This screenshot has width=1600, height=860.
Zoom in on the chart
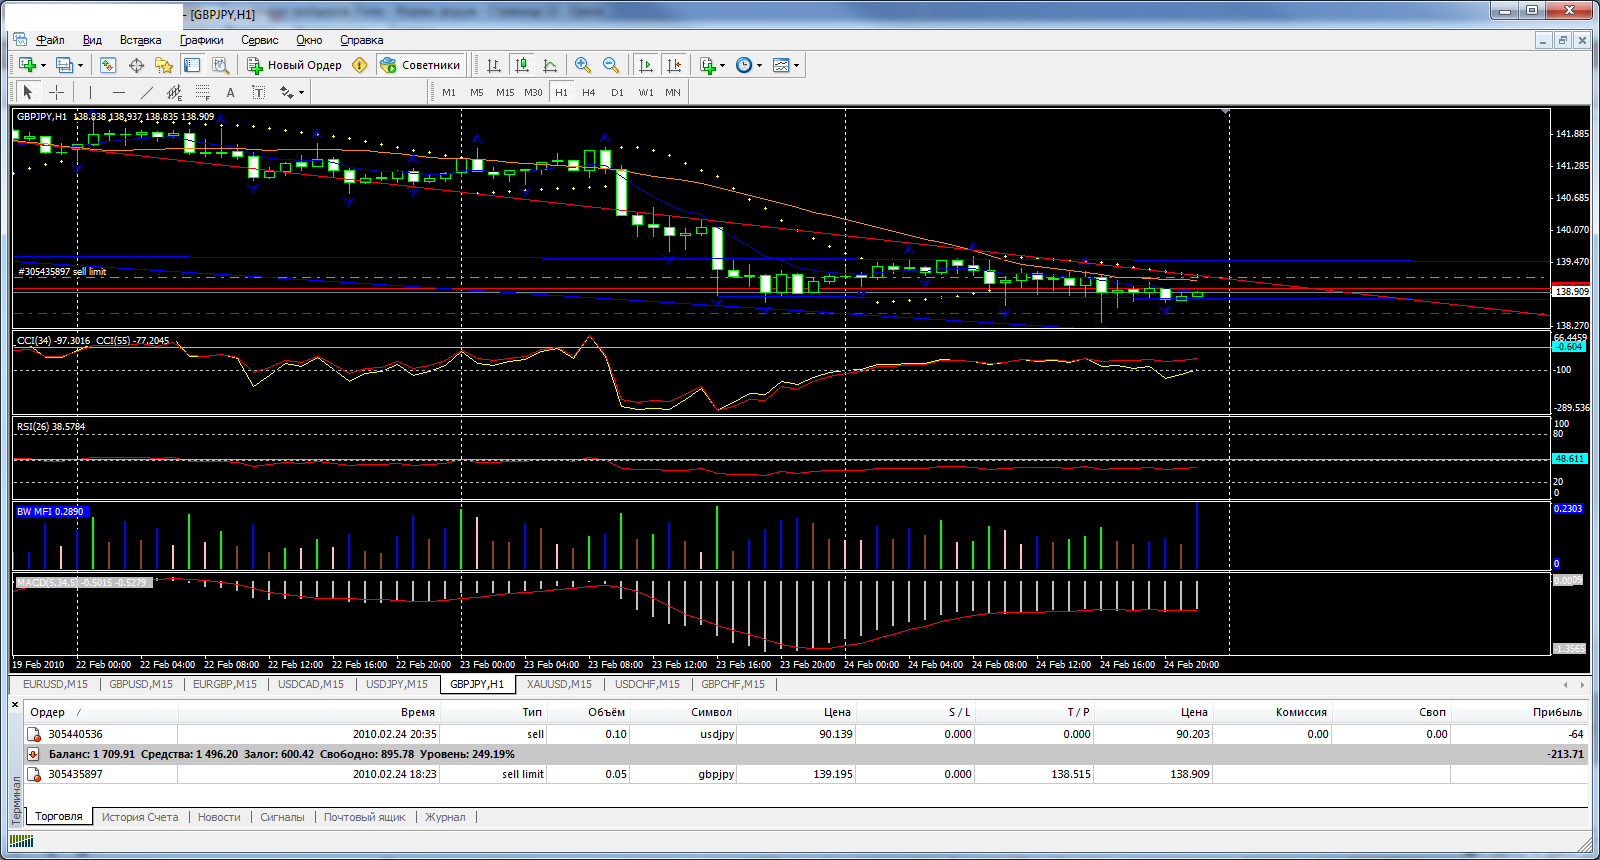(583, 65)
